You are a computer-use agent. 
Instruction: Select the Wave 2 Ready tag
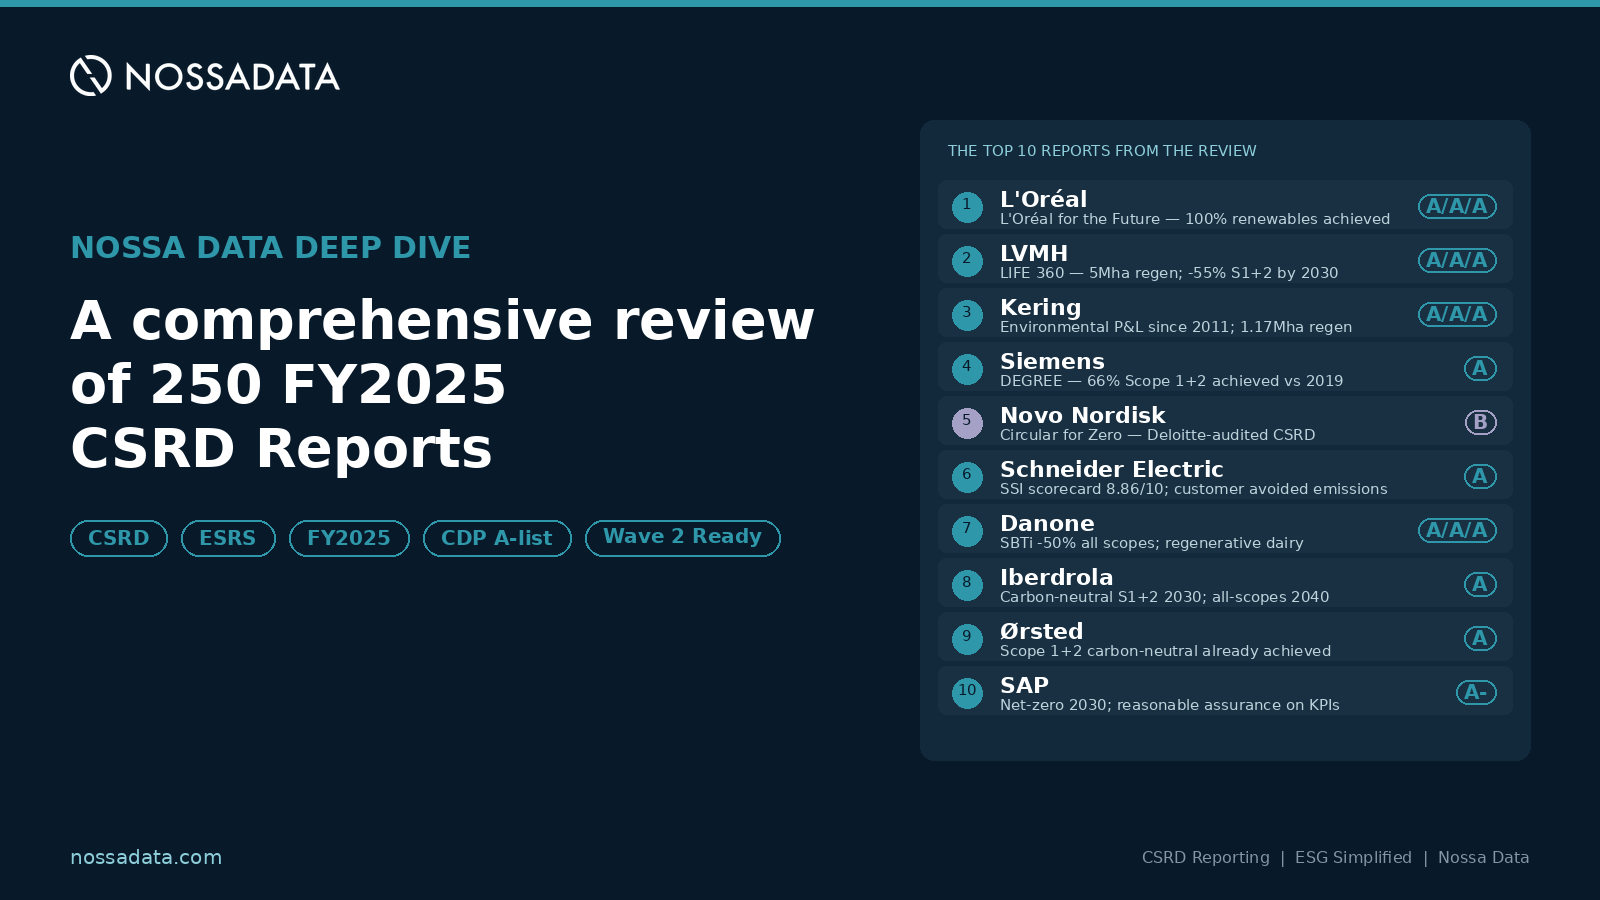[x=683, y=538]
